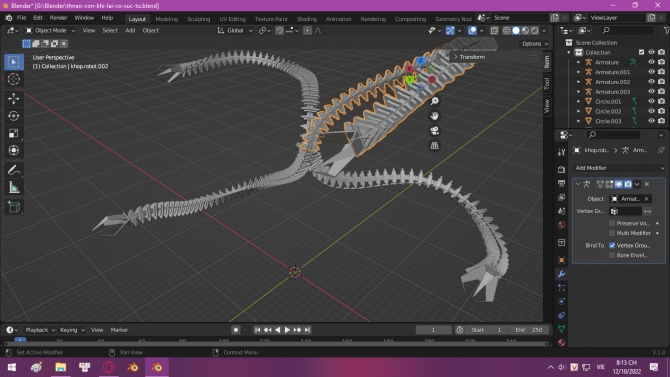Clear the modifier Object field
Image resolution: width=670 pixels, height=377 pixels.
click(x=646, y=199)
